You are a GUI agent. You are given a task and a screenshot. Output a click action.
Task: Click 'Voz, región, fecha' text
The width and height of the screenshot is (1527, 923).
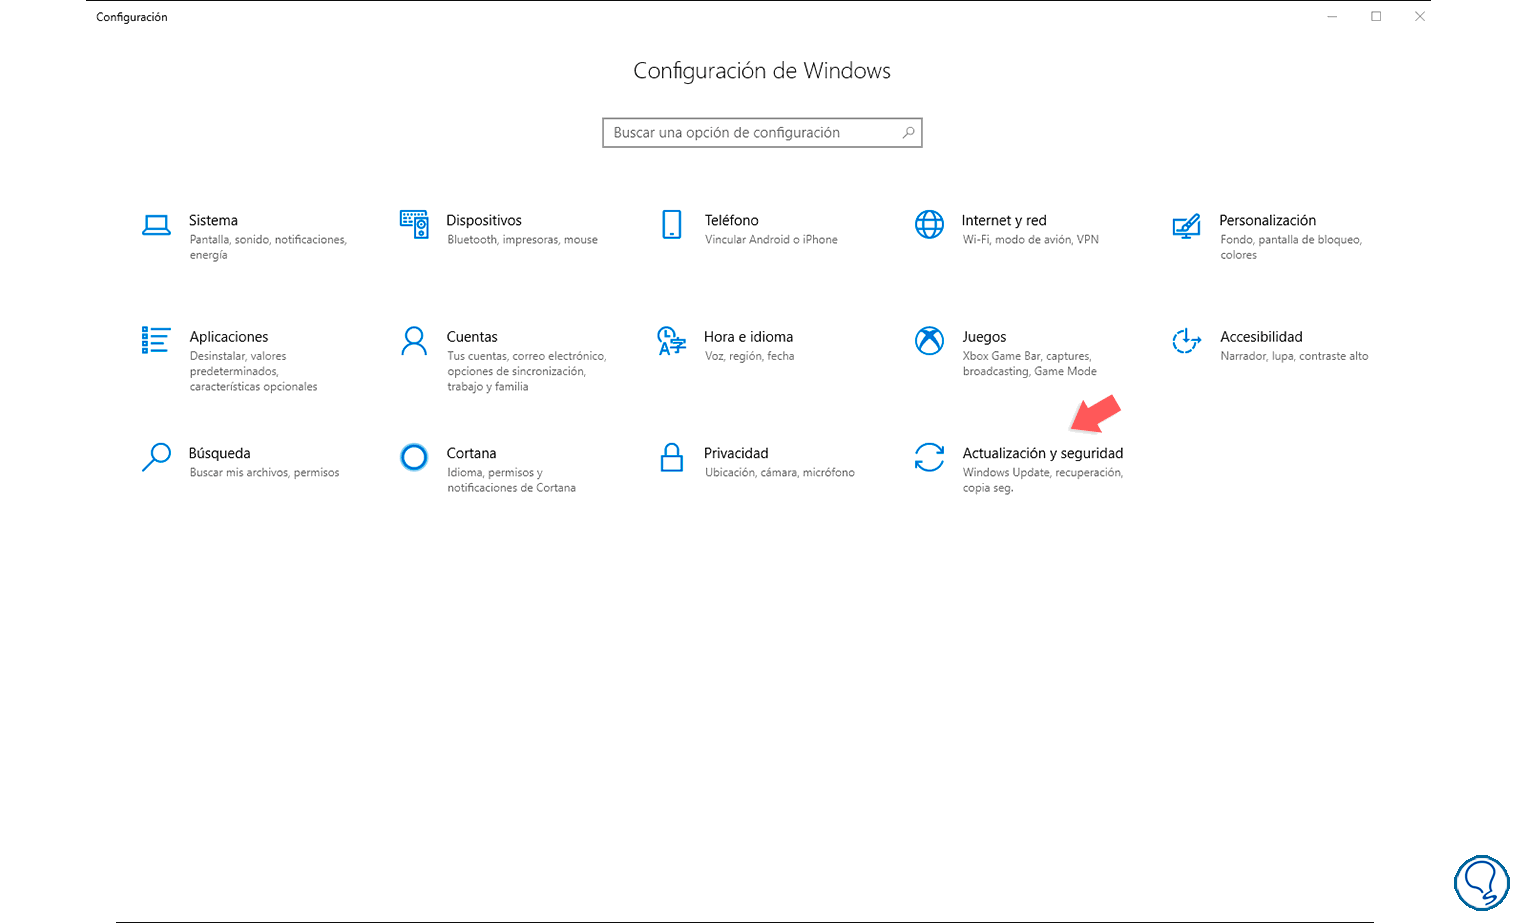749,356
